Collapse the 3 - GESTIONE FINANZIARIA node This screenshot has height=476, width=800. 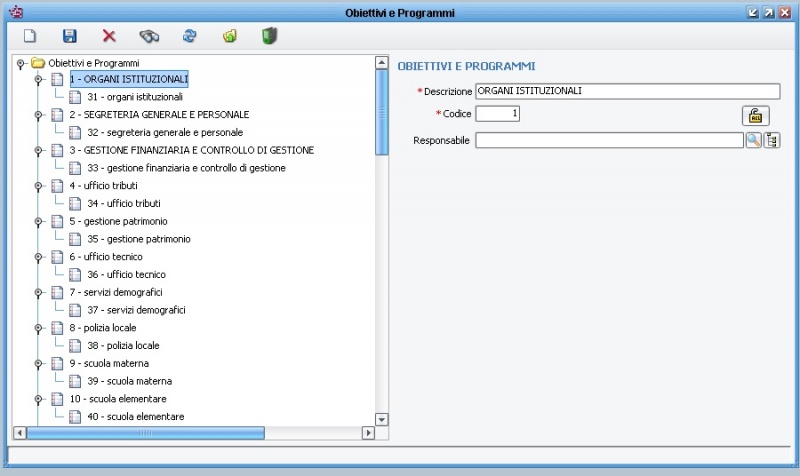click(x=38, y=151)
